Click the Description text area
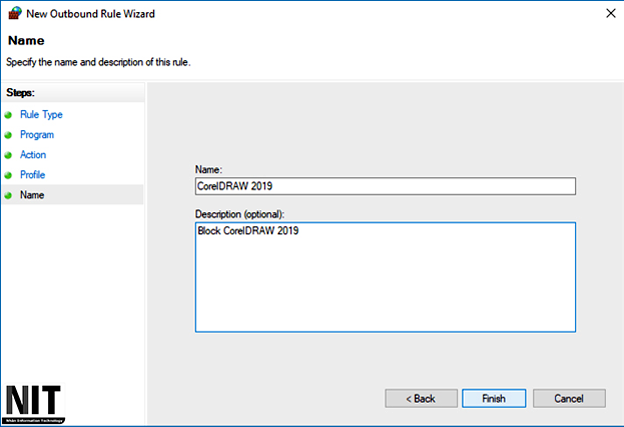The width and height of the screenshot is (624, 427). pos(385,277)
